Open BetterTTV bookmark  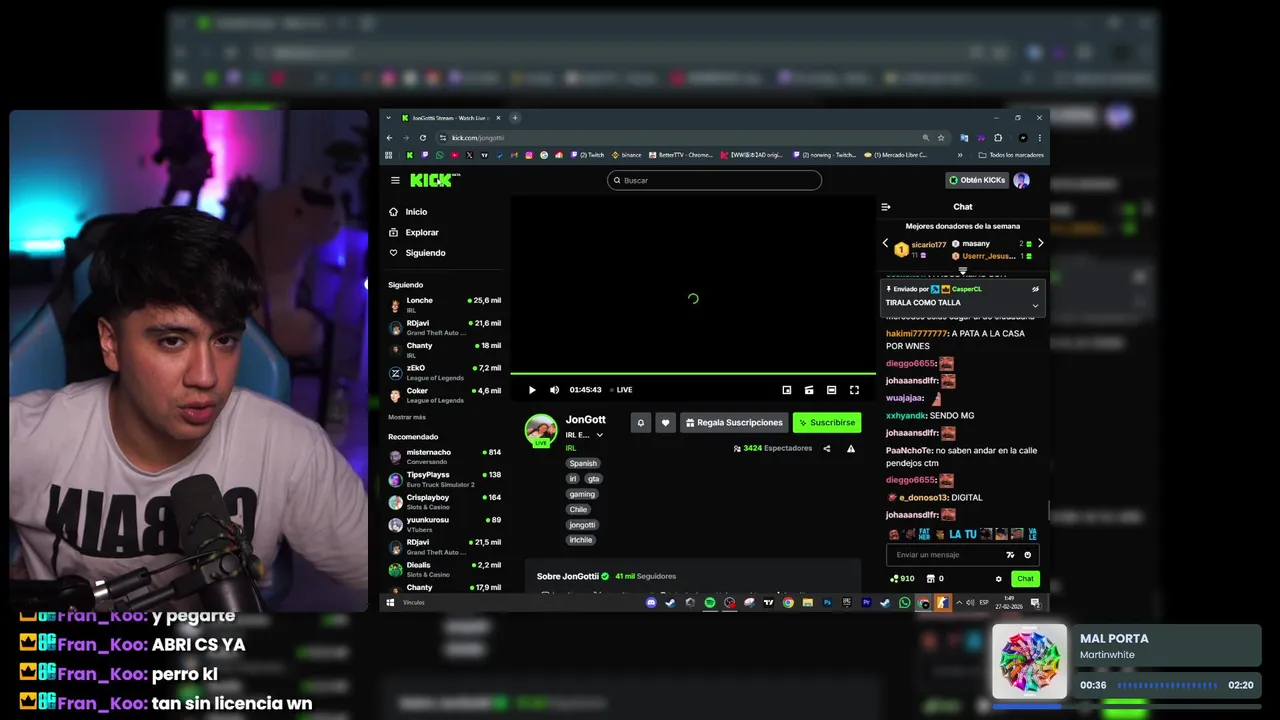tap(680, 155)
